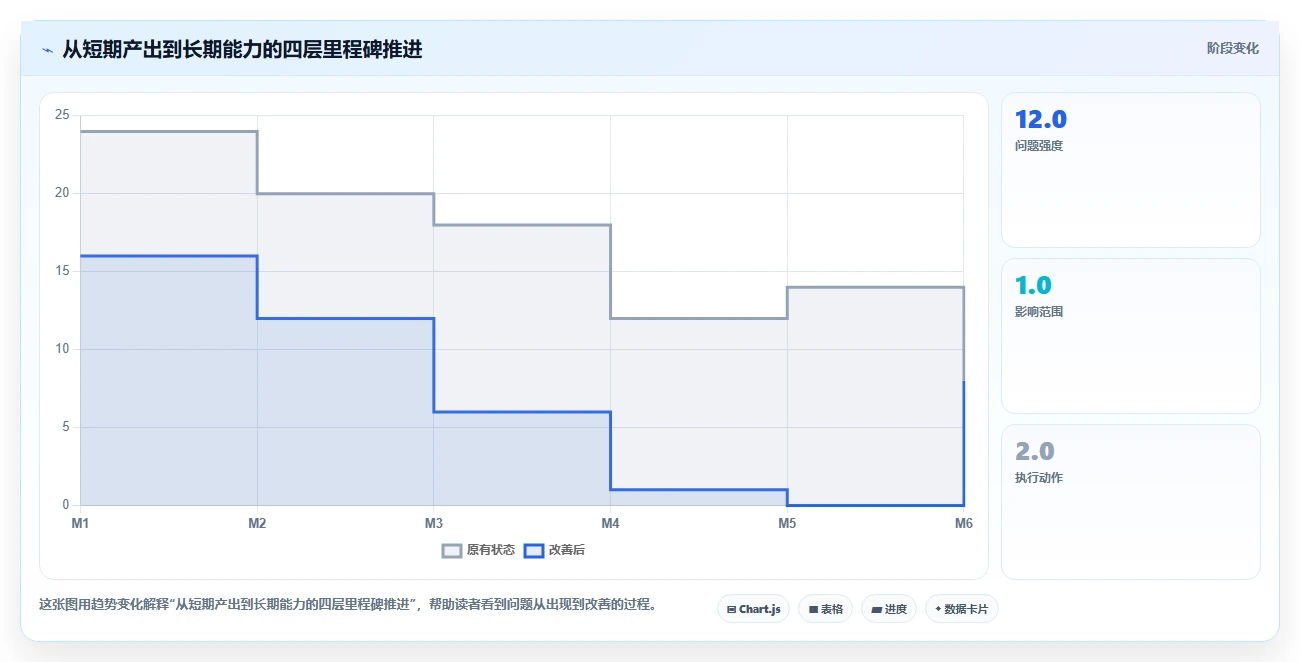Click the M4 axis label
The height and width of the screenshot is (662, 1300).
pyautogui.click(x=610, y=523)
